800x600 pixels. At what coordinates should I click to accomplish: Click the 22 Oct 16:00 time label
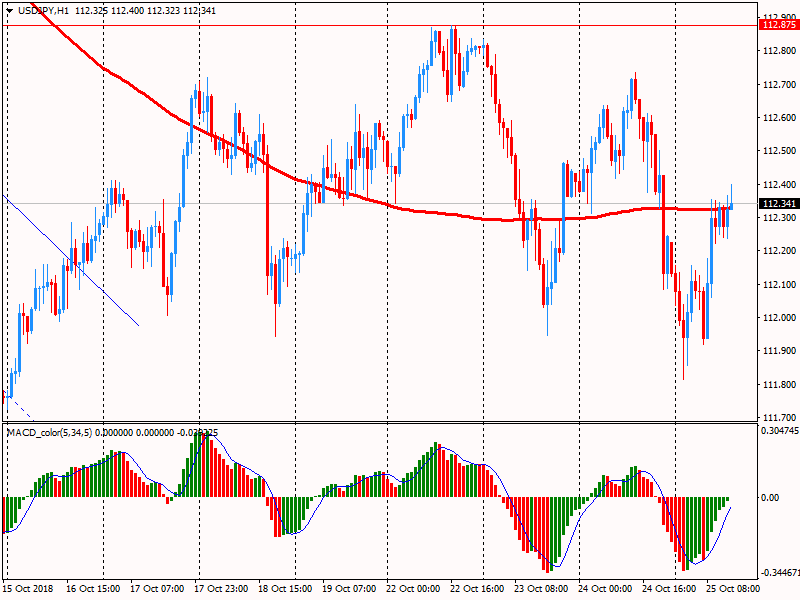tap(477, 588)
